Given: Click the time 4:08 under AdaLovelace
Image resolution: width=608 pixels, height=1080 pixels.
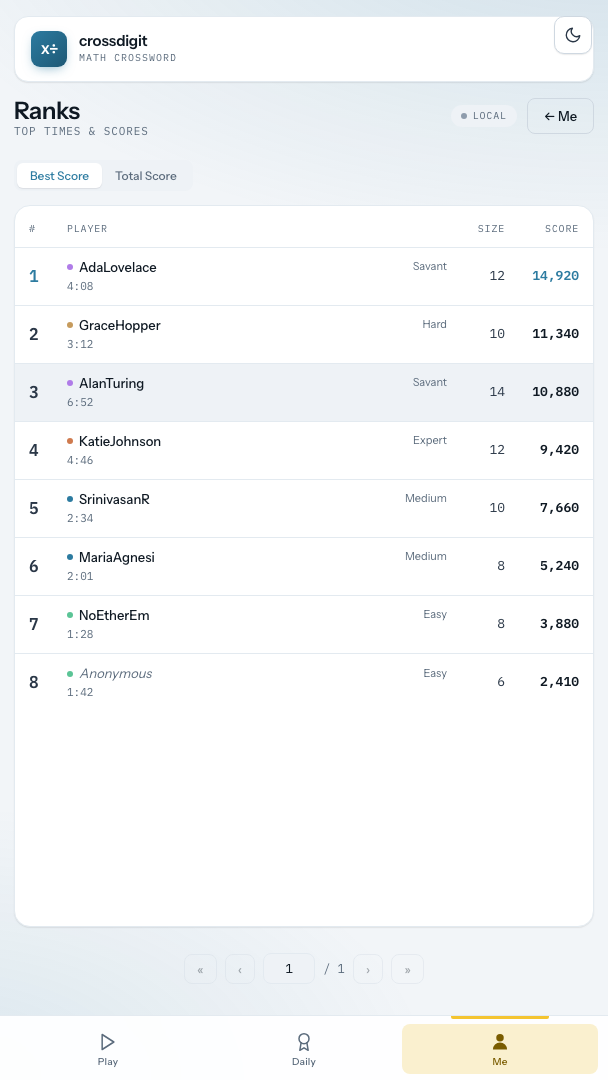Looking at the screenshot, I should 80,286.
